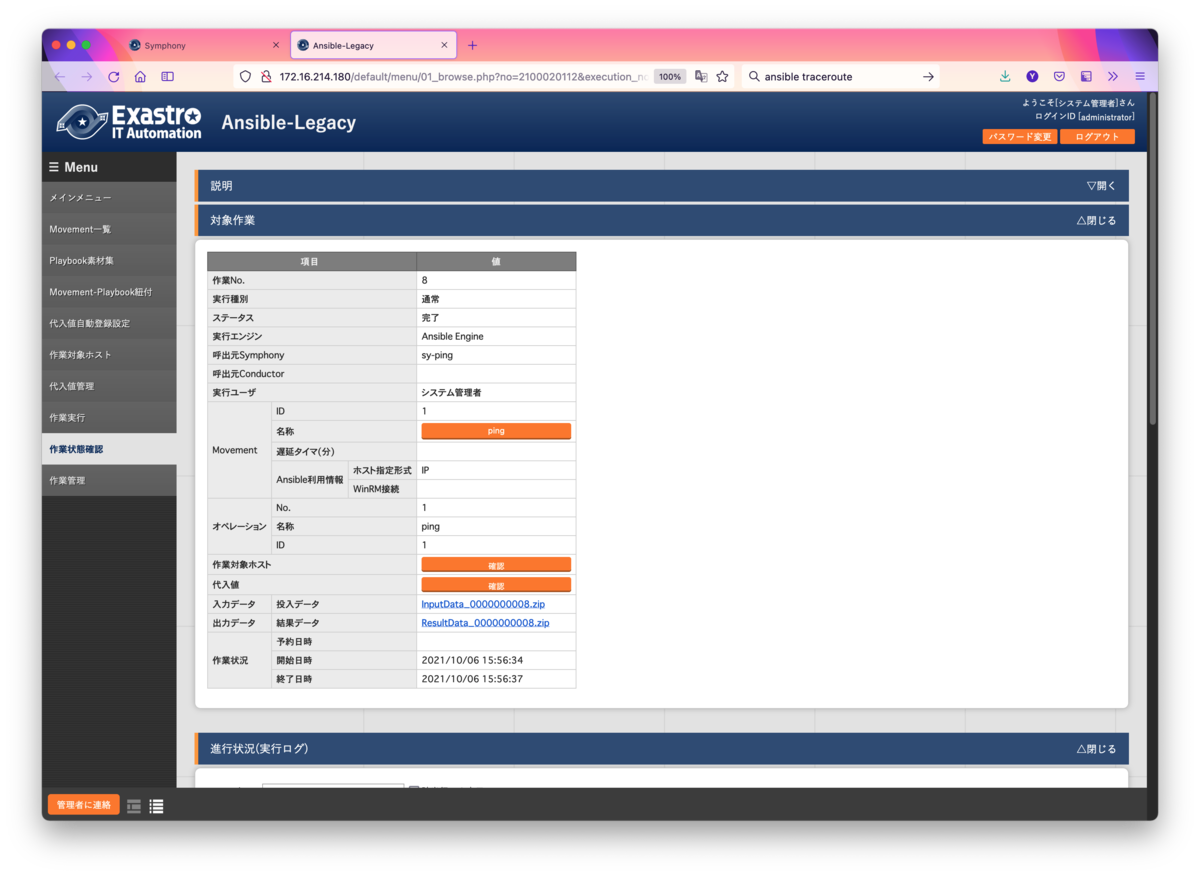Viewport: 1200px width, 876px height.
Task: Click the shield tracking protection icon
Action: click(x=245, y=76)
